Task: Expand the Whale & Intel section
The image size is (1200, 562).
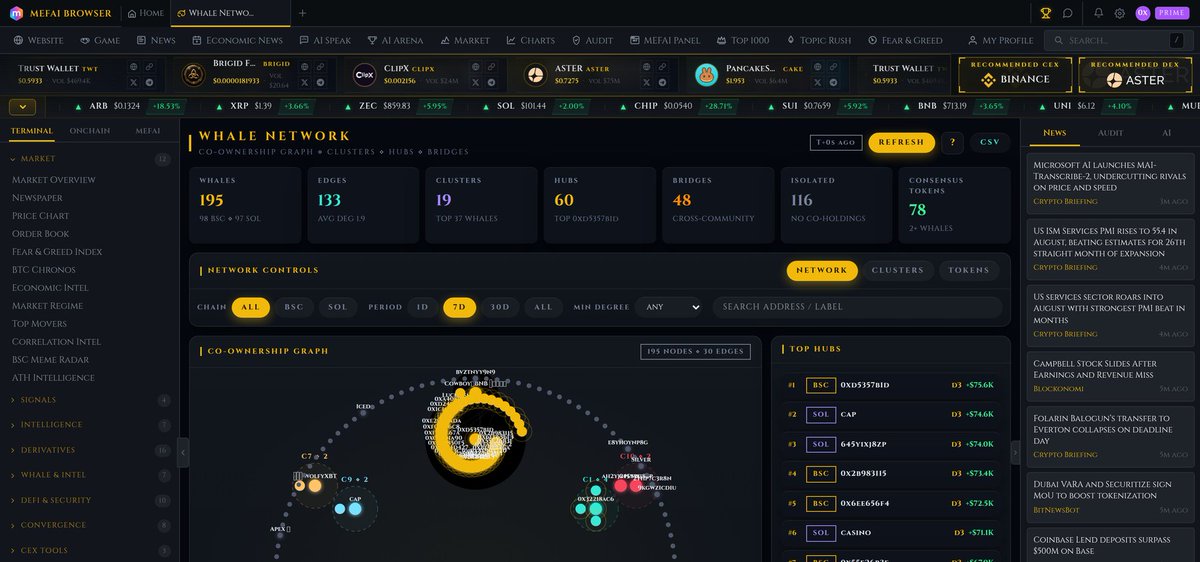Action: 90,475
